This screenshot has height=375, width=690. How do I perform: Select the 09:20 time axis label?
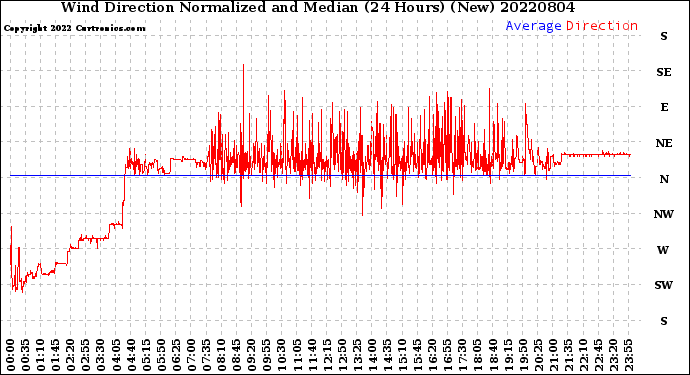(x=252, y=355)
